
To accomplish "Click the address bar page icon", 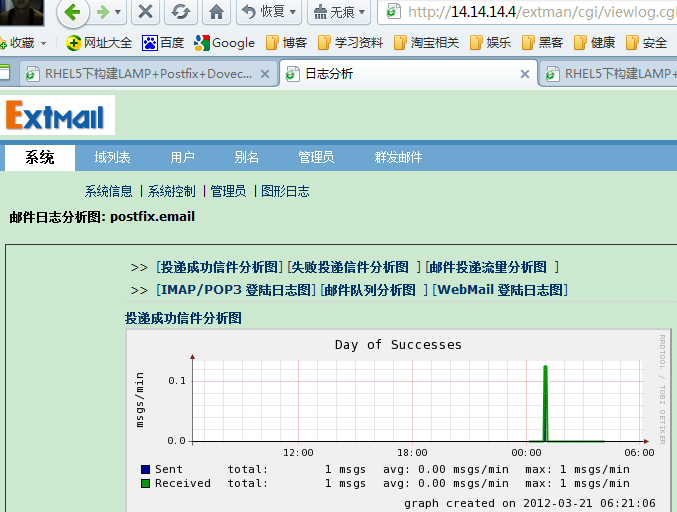I will 392,12.
